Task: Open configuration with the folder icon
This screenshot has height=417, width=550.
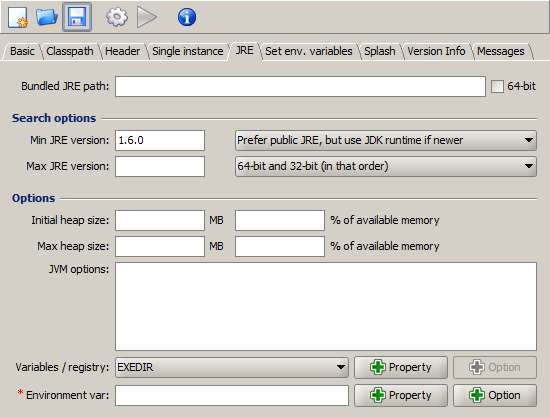Action: [47, 17]
